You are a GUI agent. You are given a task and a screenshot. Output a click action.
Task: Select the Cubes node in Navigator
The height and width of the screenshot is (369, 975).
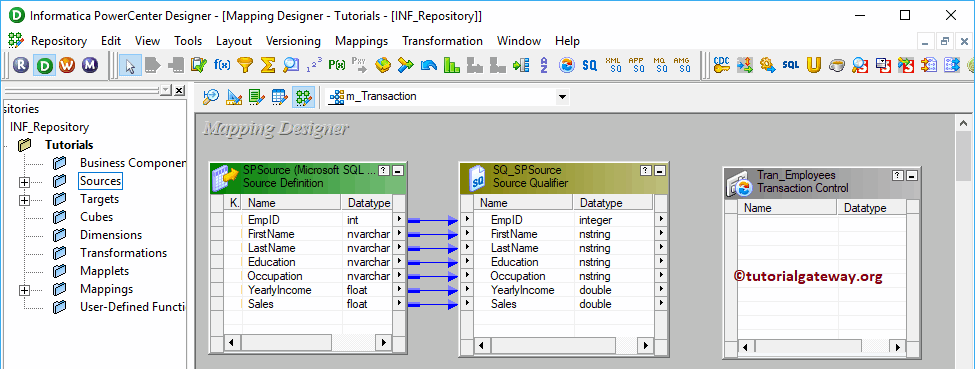(x=96, y=217)
